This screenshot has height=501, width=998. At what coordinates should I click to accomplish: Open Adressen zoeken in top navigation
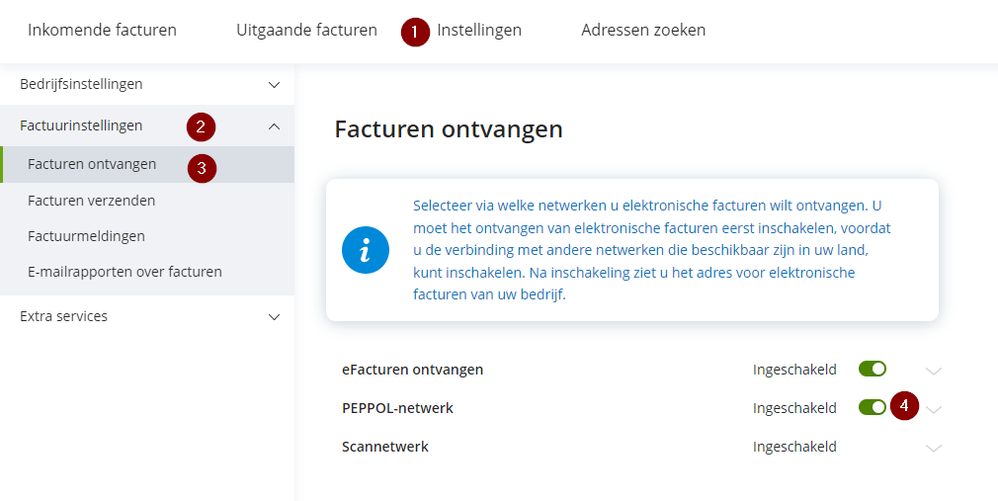pyautogui.click(x=643, y=30)
